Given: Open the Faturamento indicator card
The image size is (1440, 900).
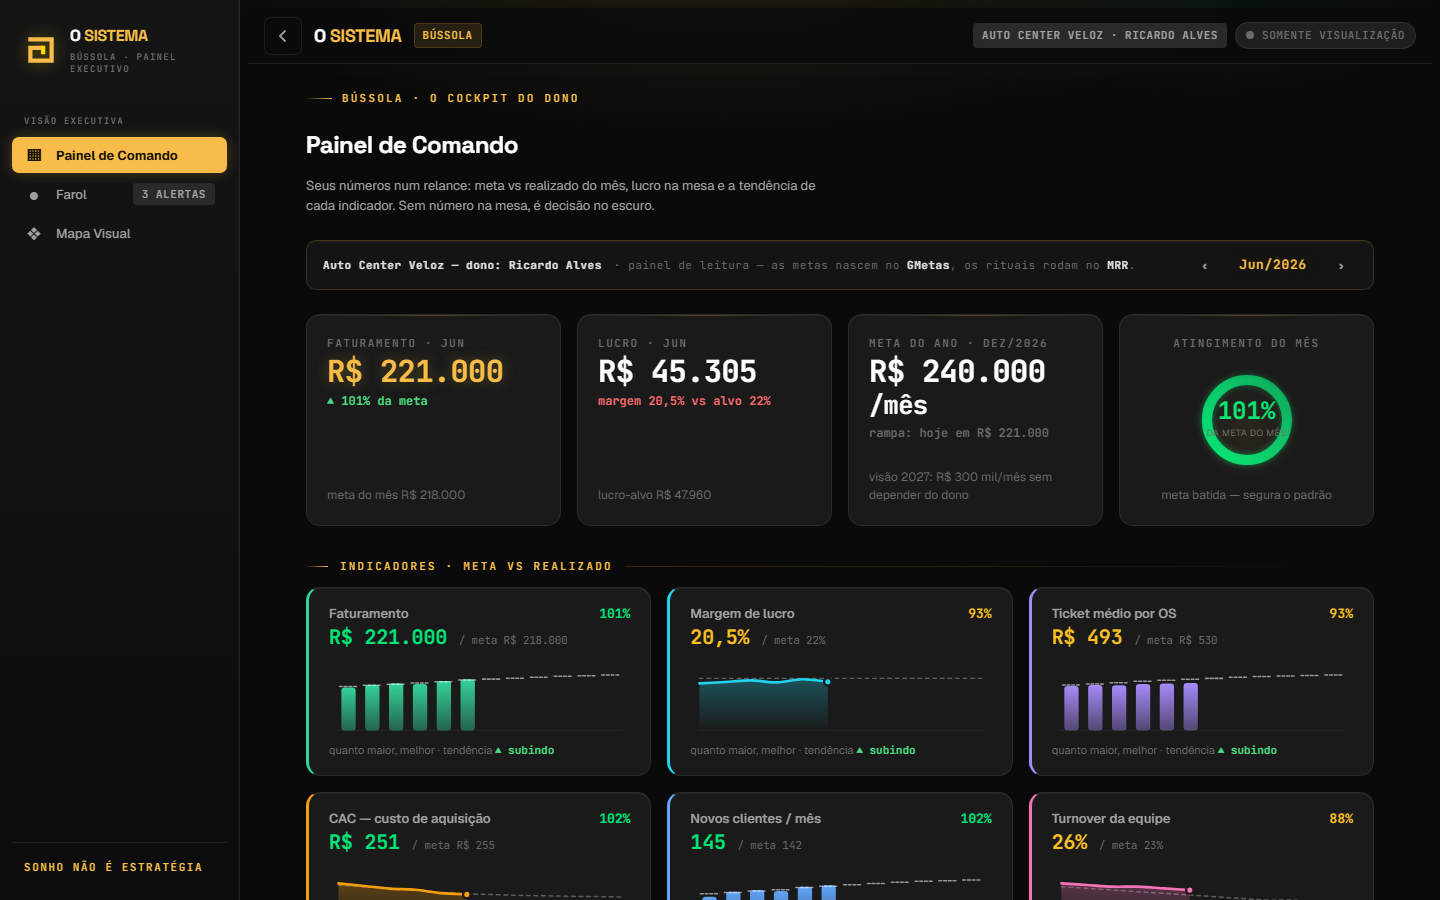Looking at the screenshot, I should click(x=478, y=681).
